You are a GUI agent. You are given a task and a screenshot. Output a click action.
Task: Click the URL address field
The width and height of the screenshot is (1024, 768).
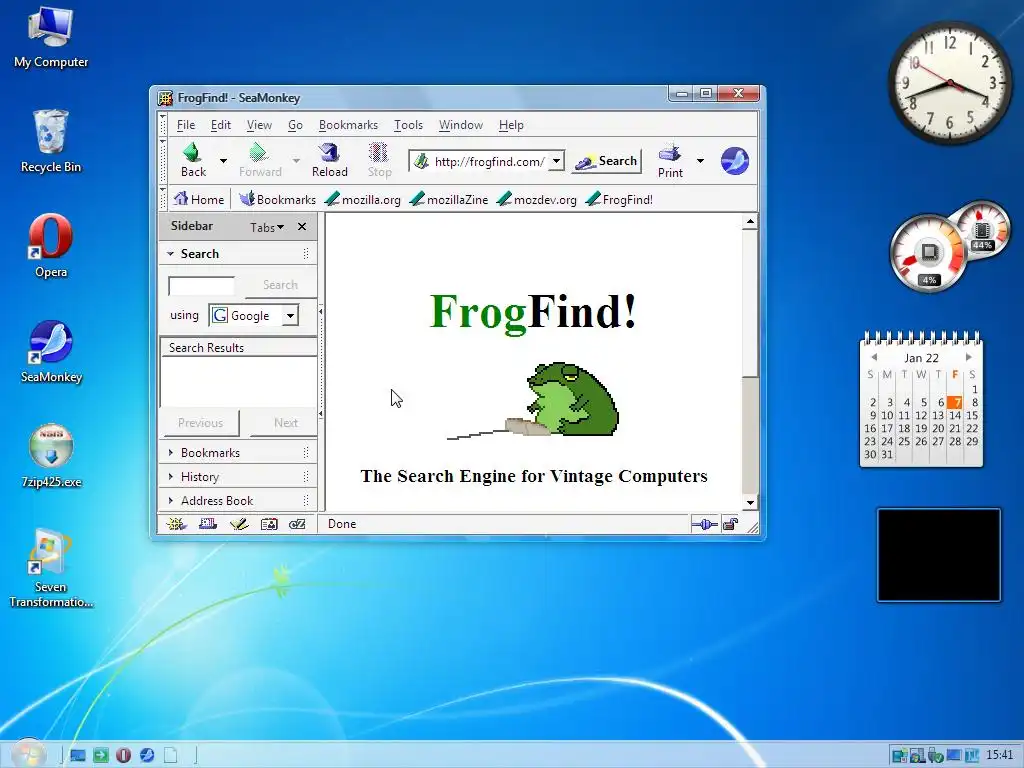coord(487,161)
